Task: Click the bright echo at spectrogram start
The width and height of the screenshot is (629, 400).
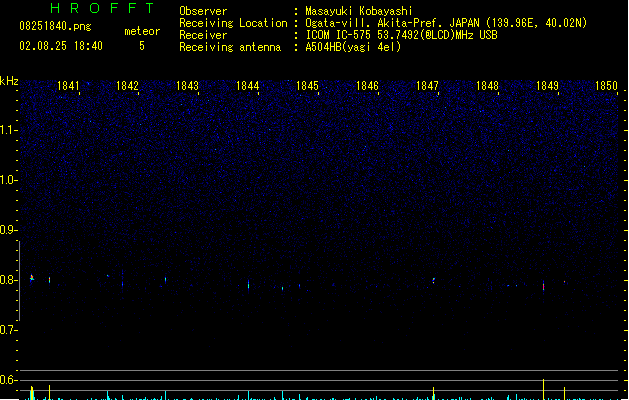Action: point(32,278)
